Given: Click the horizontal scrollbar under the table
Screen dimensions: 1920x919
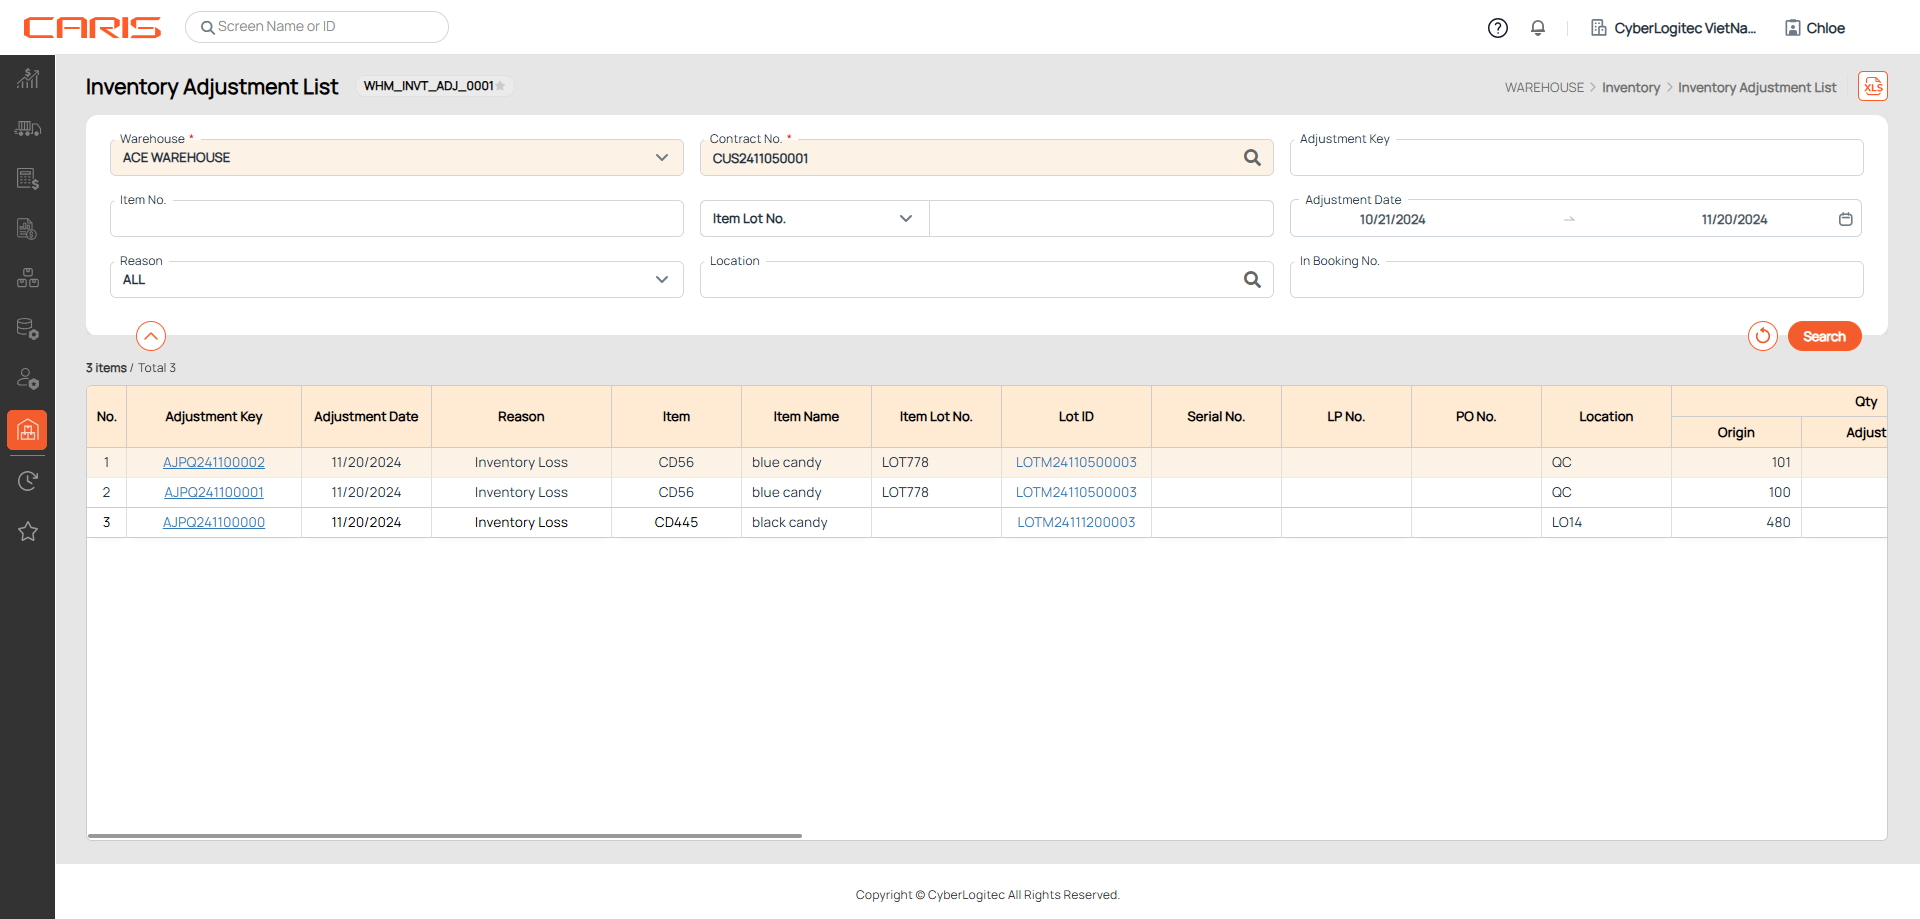Looking at the screenshot, I should (445, 835).
